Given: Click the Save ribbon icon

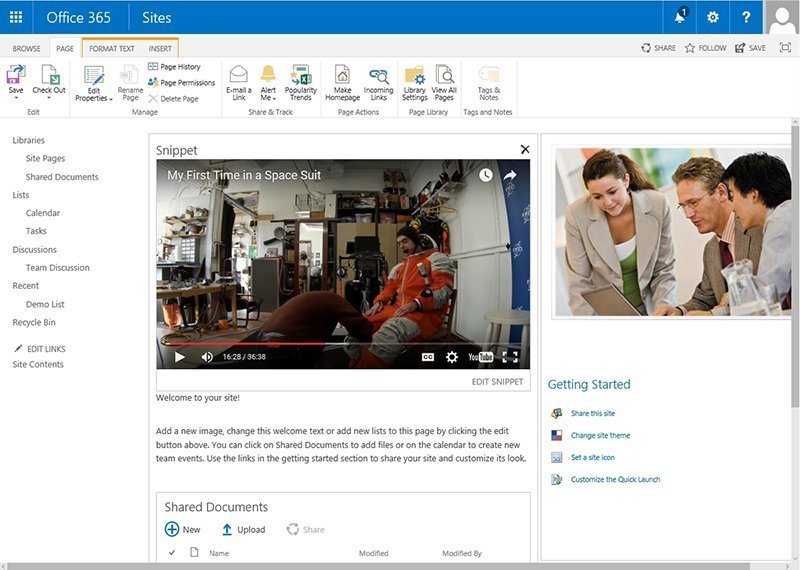Looking at the screenshot, I should [x=16, y=74].
